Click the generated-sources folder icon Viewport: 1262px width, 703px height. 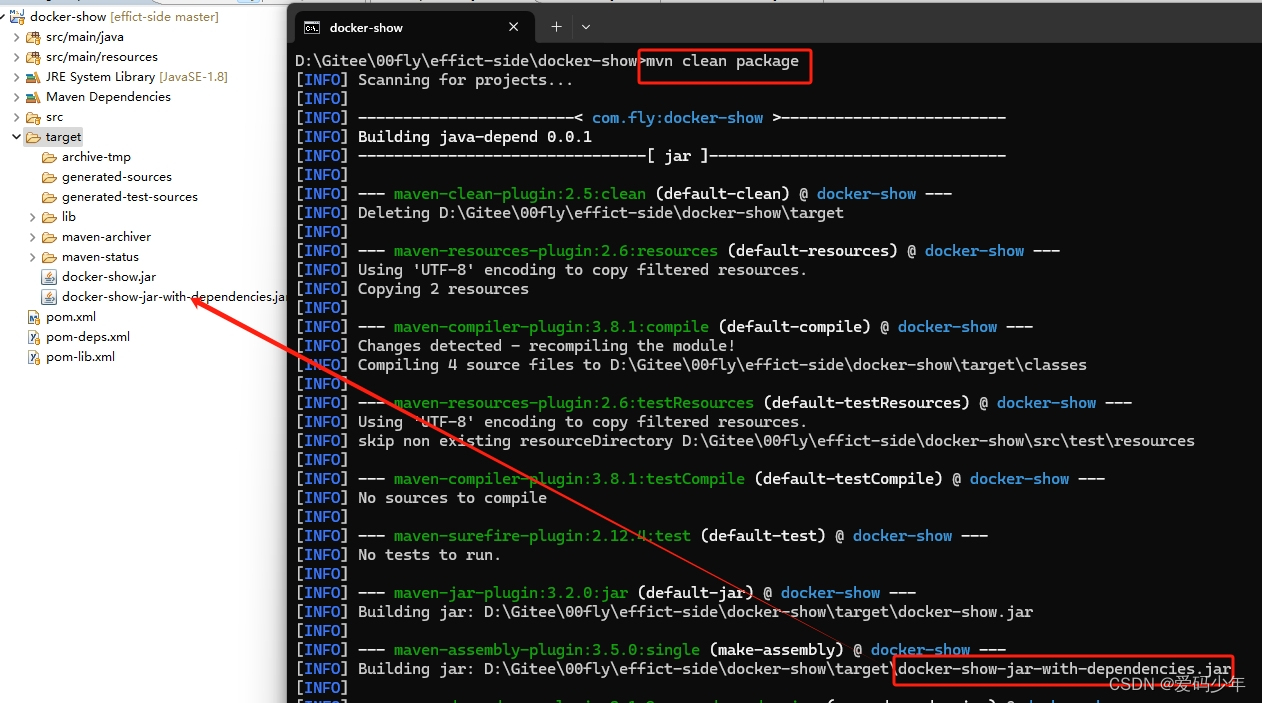point(50,177)
